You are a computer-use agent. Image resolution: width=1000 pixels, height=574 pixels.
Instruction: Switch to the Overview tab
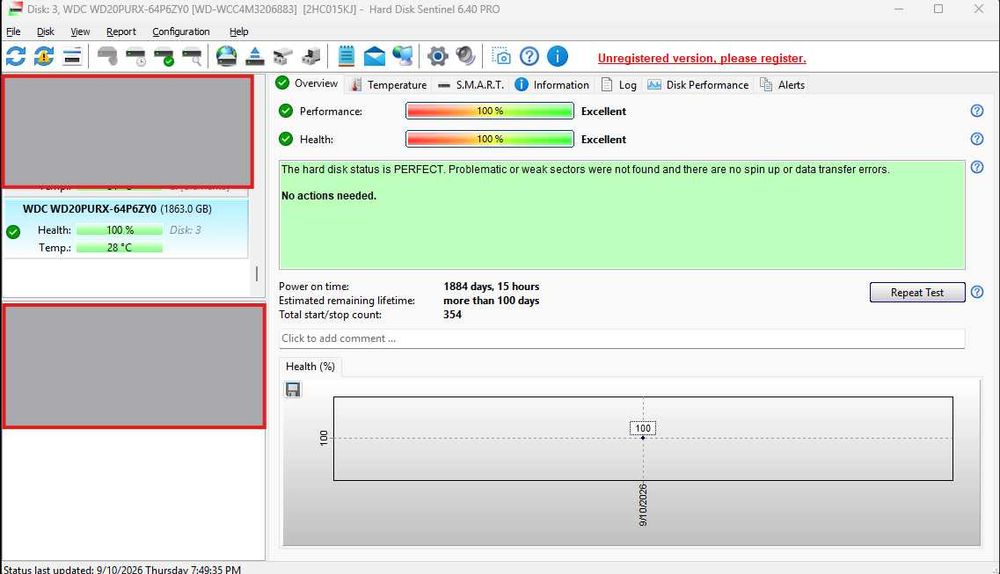307,84
